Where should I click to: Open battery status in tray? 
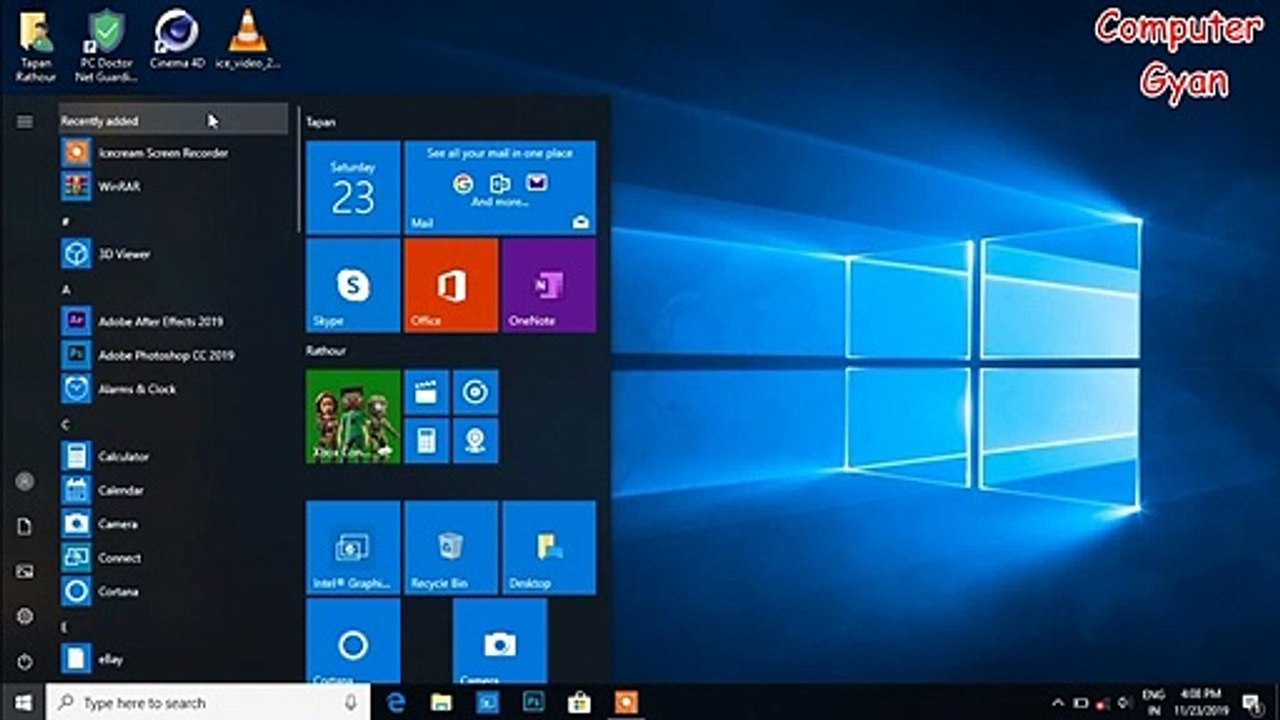coord(1081,702)
